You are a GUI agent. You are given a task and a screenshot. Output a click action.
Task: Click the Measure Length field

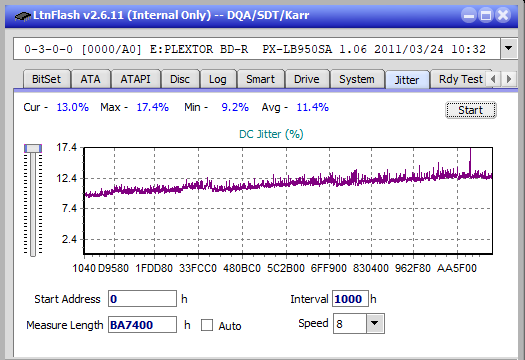142,325
